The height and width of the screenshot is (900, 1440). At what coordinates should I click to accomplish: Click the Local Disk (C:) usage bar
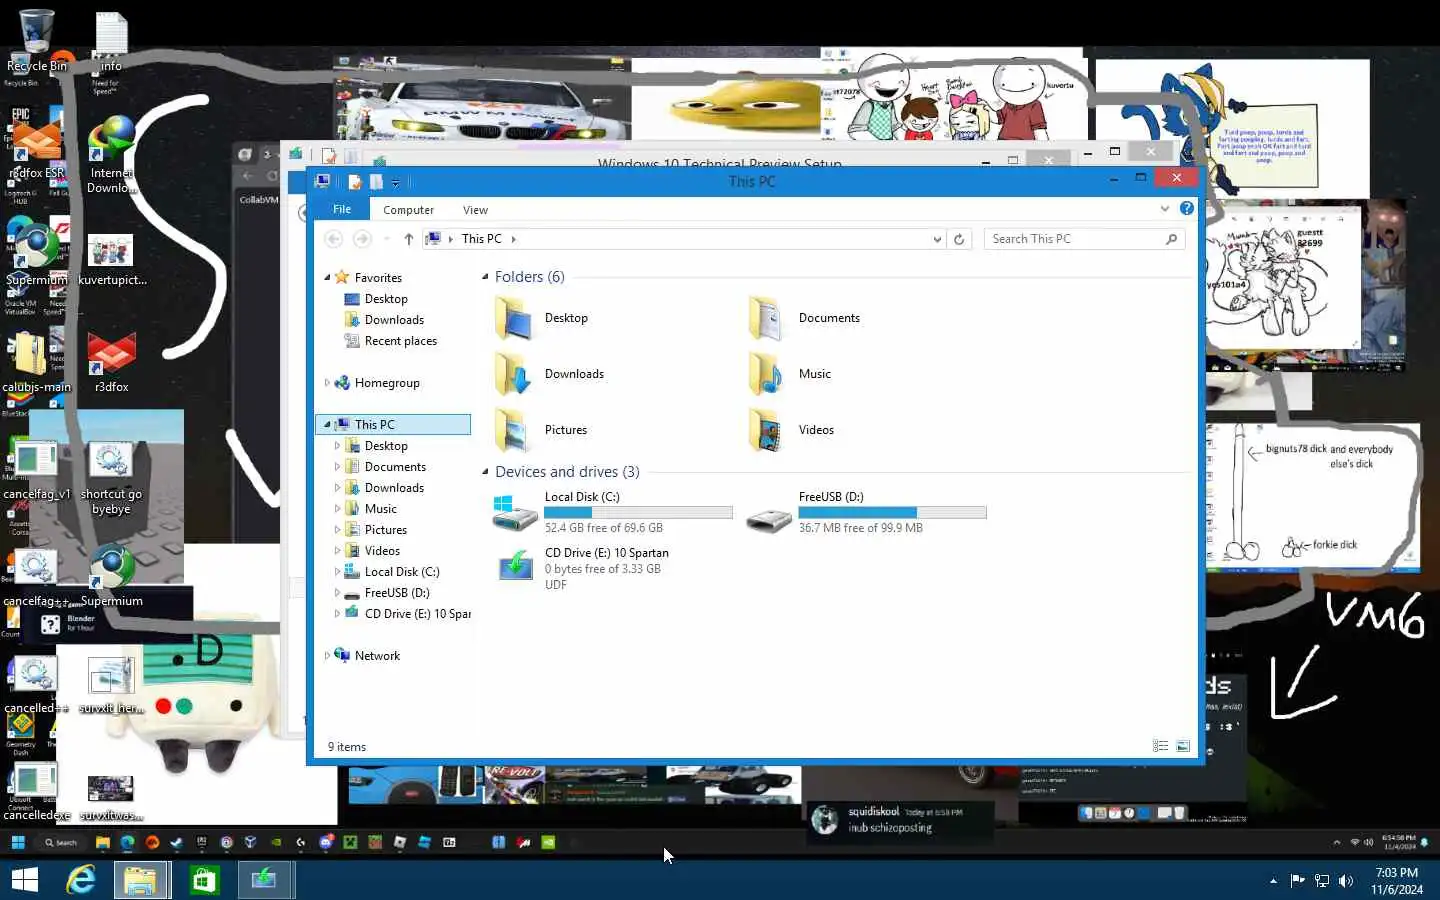[x=638, y=512]
